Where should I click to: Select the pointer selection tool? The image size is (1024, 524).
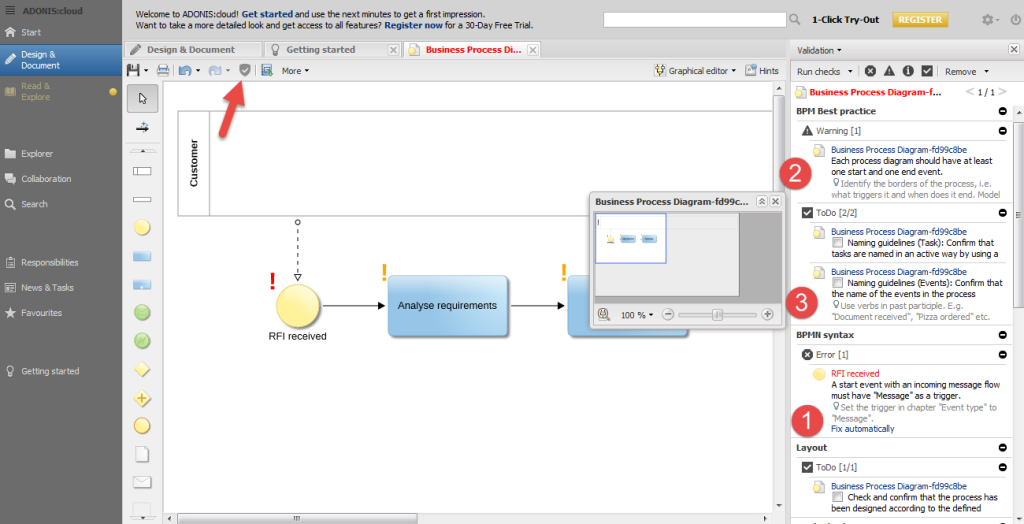[142, 99]
